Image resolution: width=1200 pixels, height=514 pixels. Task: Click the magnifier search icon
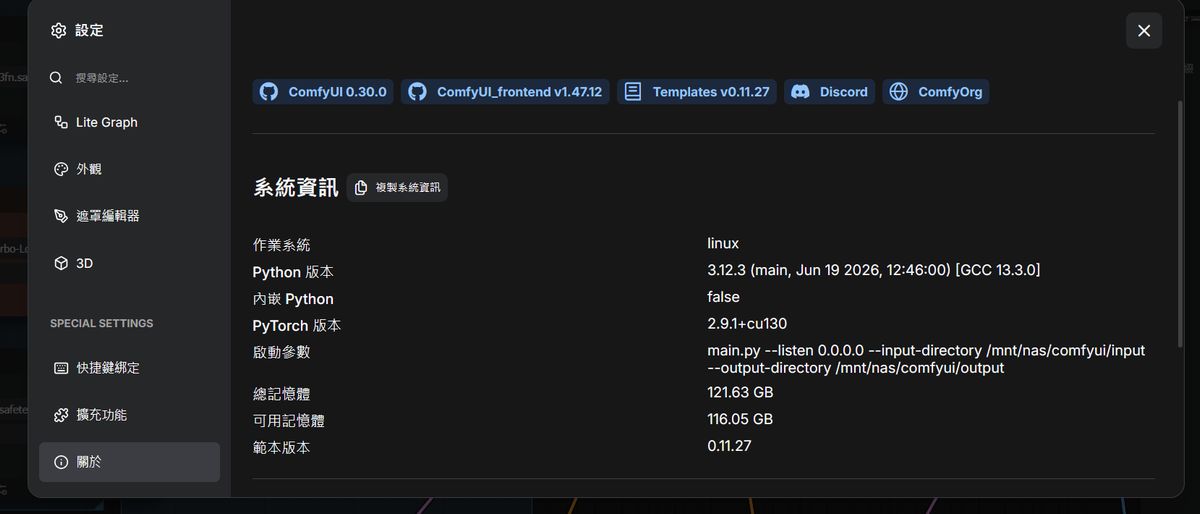[x=57, y=77]
